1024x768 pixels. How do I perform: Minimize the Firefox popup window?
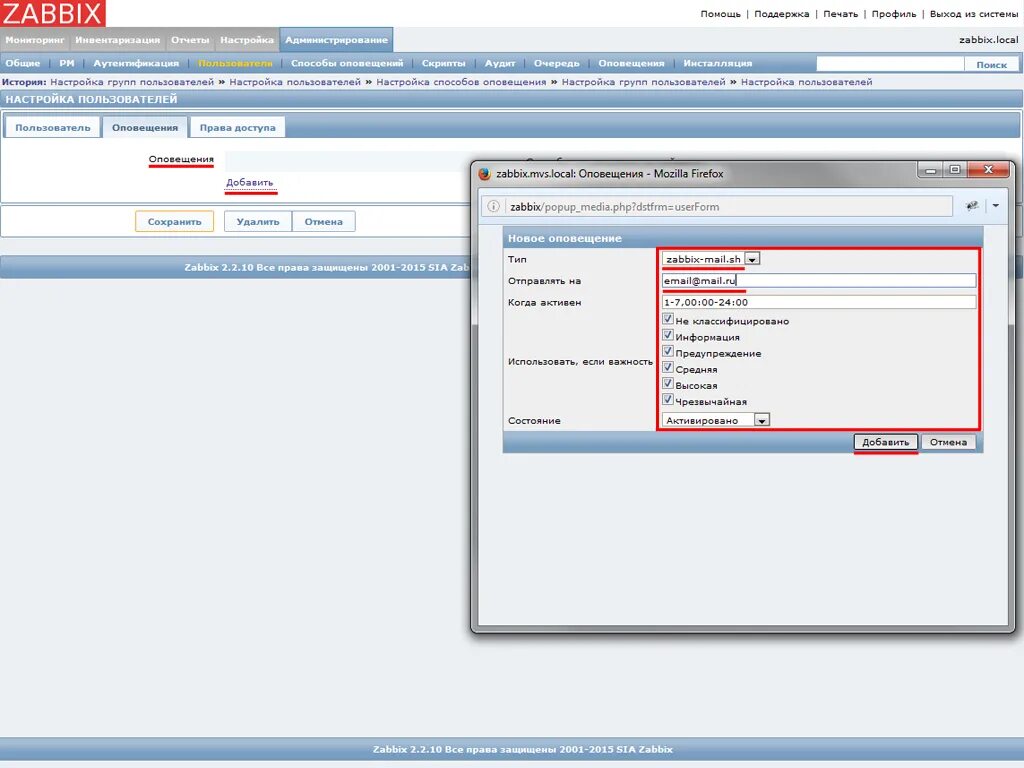[931, 170]
